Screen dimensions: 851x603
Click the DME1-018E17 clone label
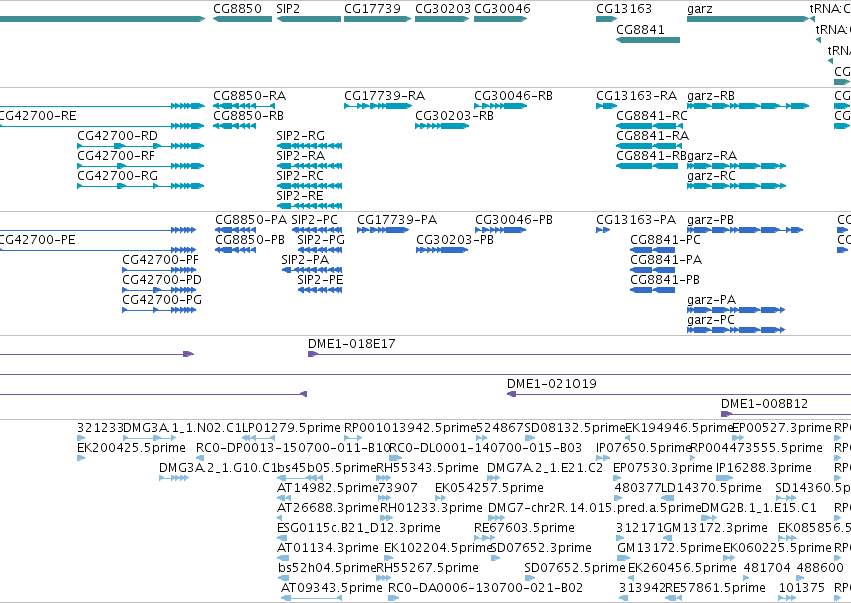(x=351, y=344)
